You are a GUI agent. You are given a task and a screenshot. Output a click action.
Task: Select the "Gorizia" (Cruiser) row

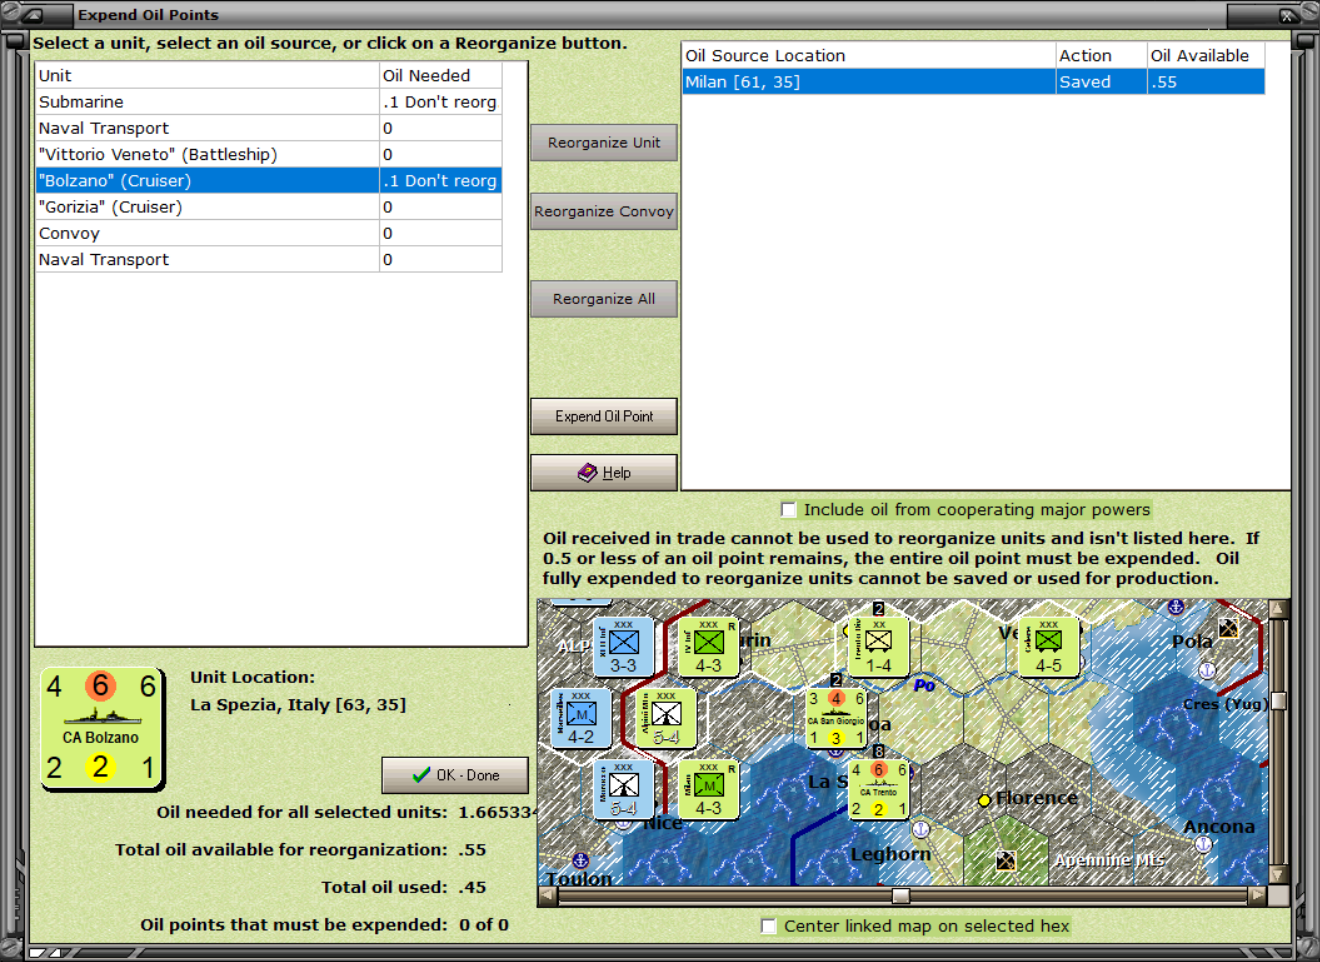click(x=268, y=206)
